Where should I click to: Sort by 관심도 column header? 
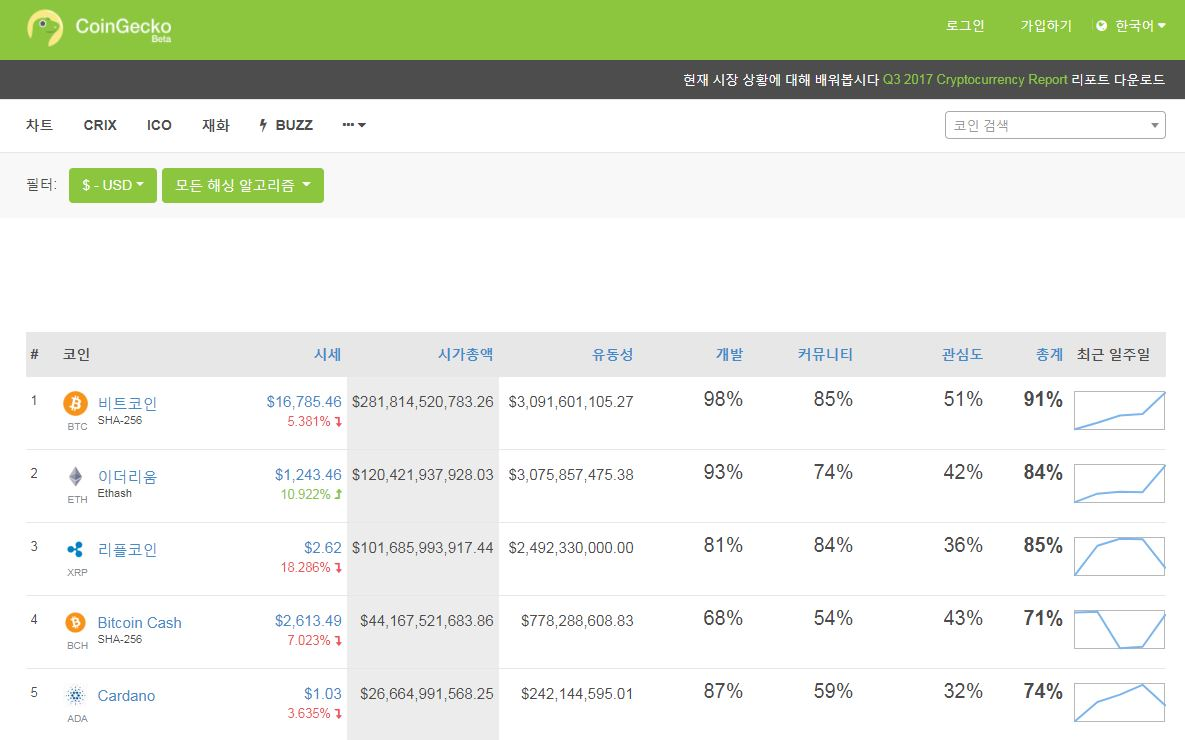coord(963,355)
